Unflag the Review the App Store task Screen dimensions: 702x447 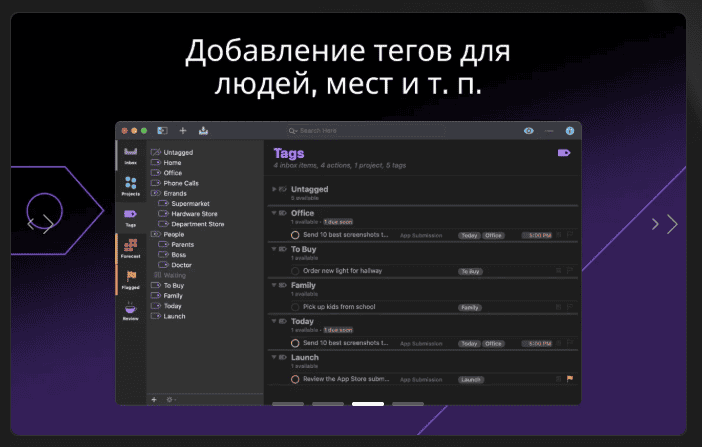pyautogui.click(x=570, y=379)
